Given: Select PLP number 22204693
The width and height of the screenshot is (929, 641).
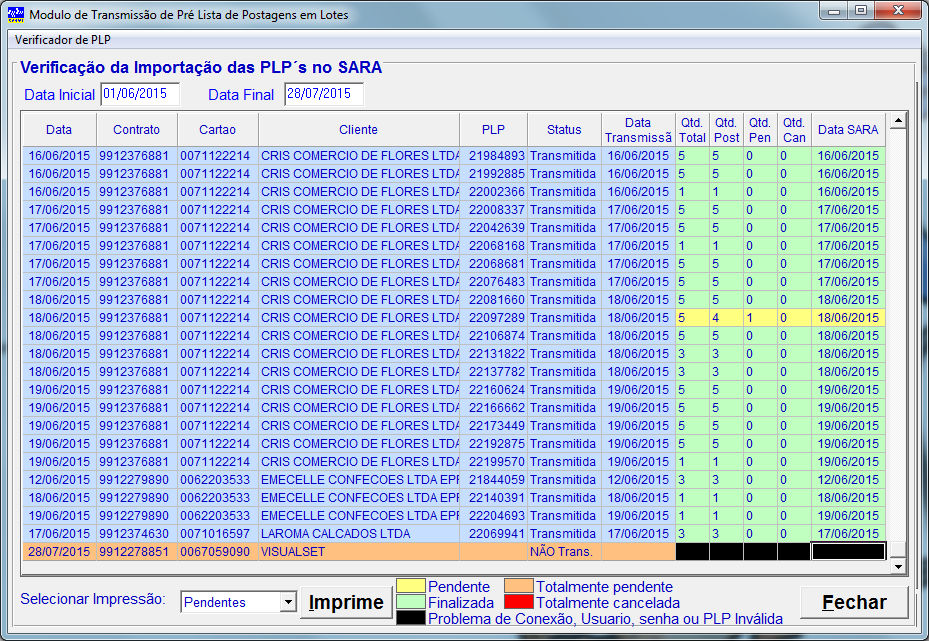Looking at the screenshot, I should [x=496, y=515].
